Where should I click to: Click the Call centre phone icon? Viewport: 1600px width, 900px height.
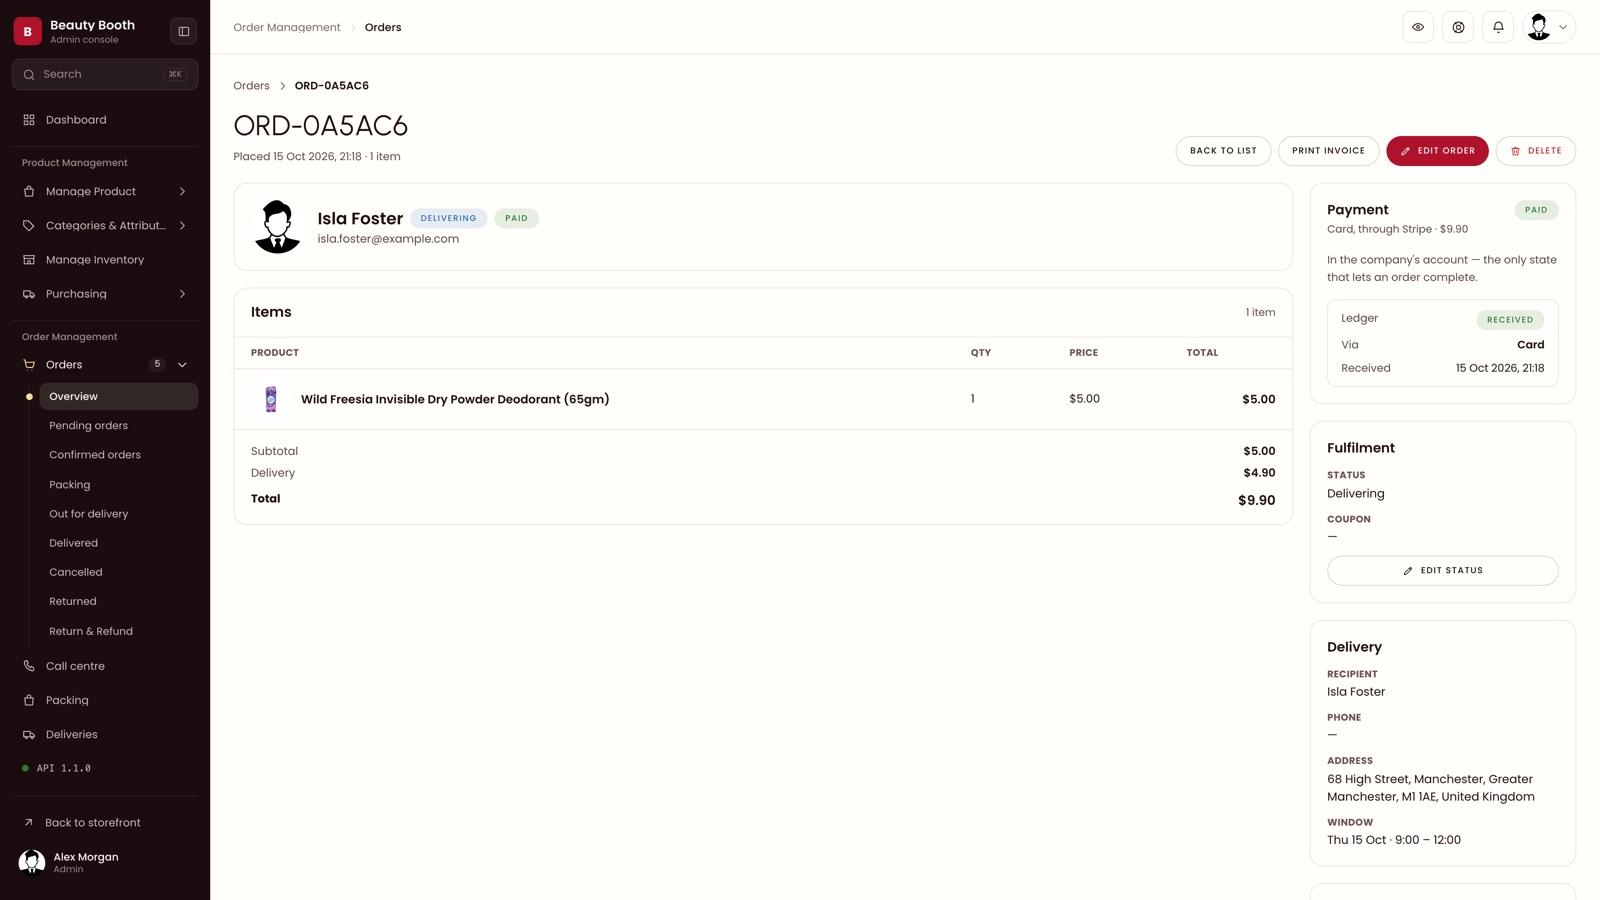click(29, 666)
